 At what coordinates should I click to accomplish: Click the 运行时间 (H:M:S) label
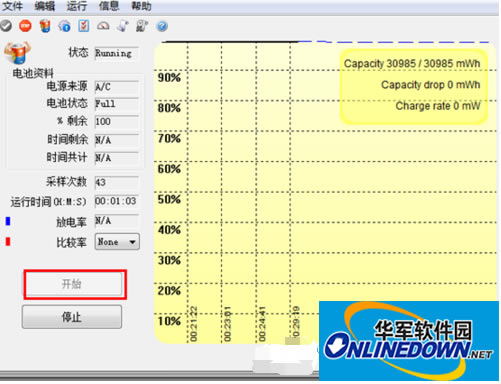coord(49,202)
